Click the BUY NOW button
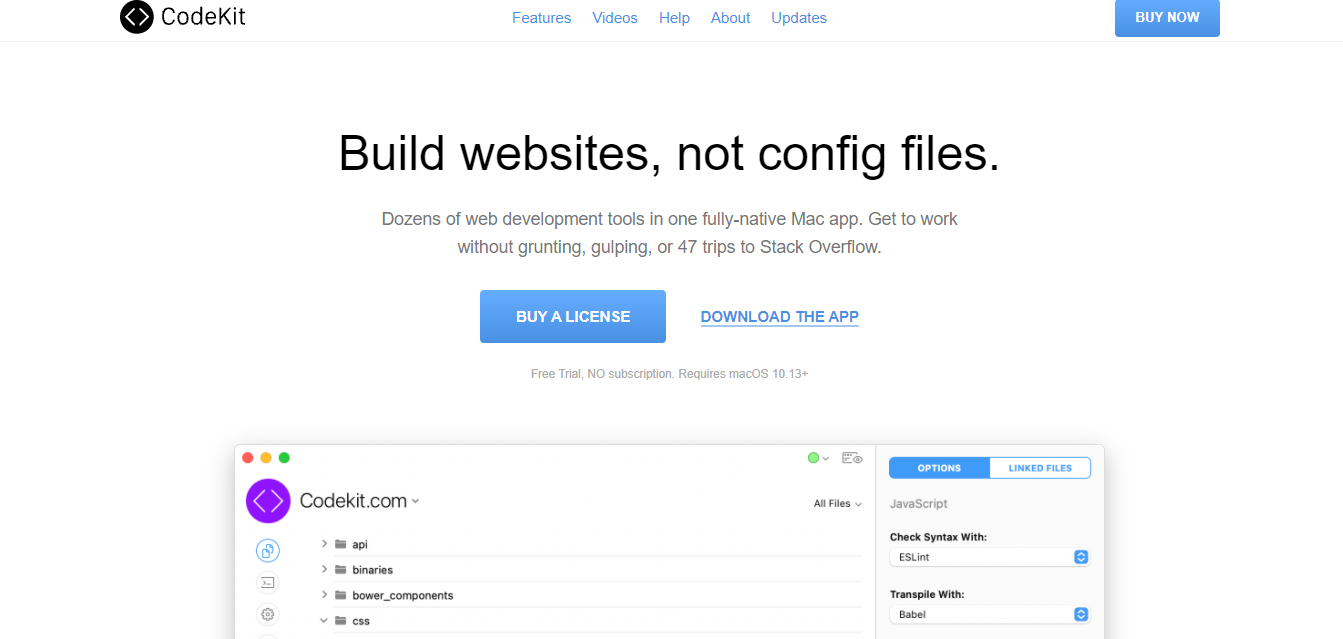 pos(1167,18)
